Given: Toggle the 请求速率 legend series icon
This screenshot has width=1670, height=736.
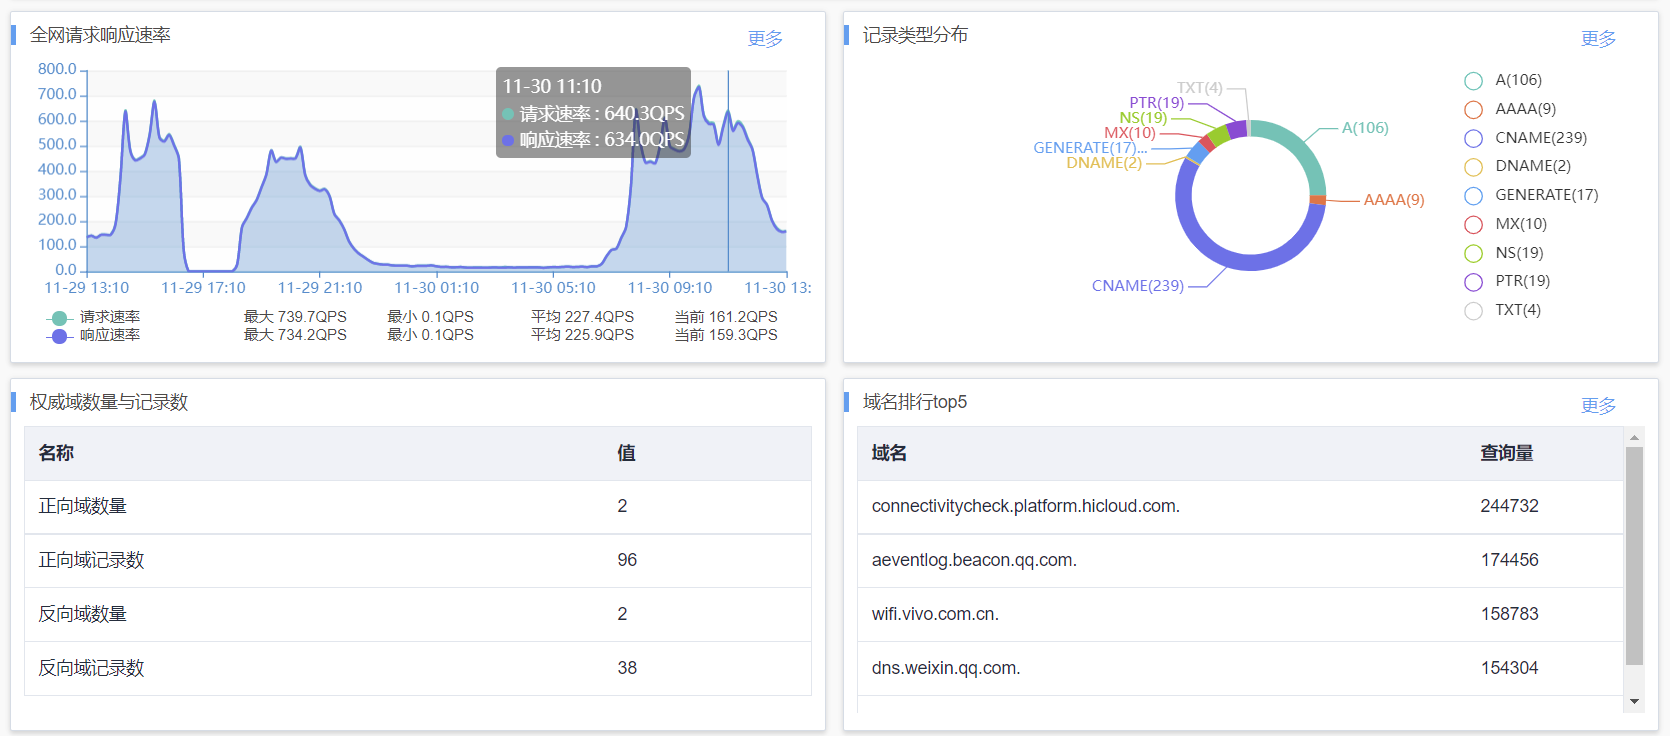Looking at the screenshot, I should point(59,318).
